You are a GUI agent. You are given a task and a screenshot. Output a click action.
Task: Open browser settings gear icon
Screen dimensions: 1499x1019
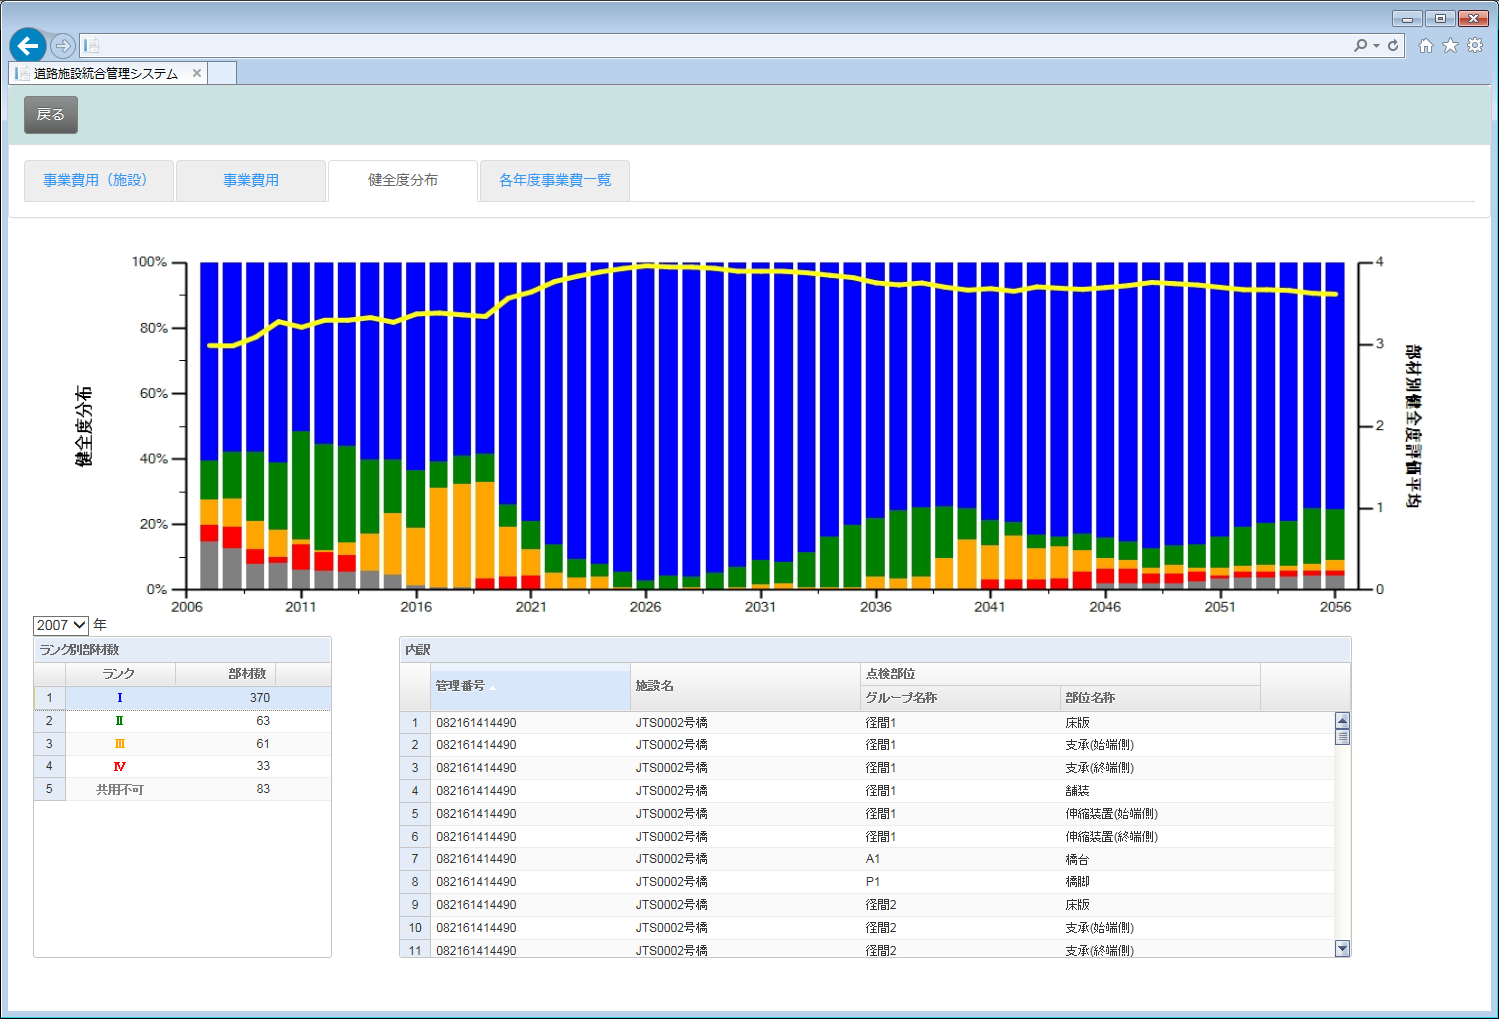(x=1475, y=45)
